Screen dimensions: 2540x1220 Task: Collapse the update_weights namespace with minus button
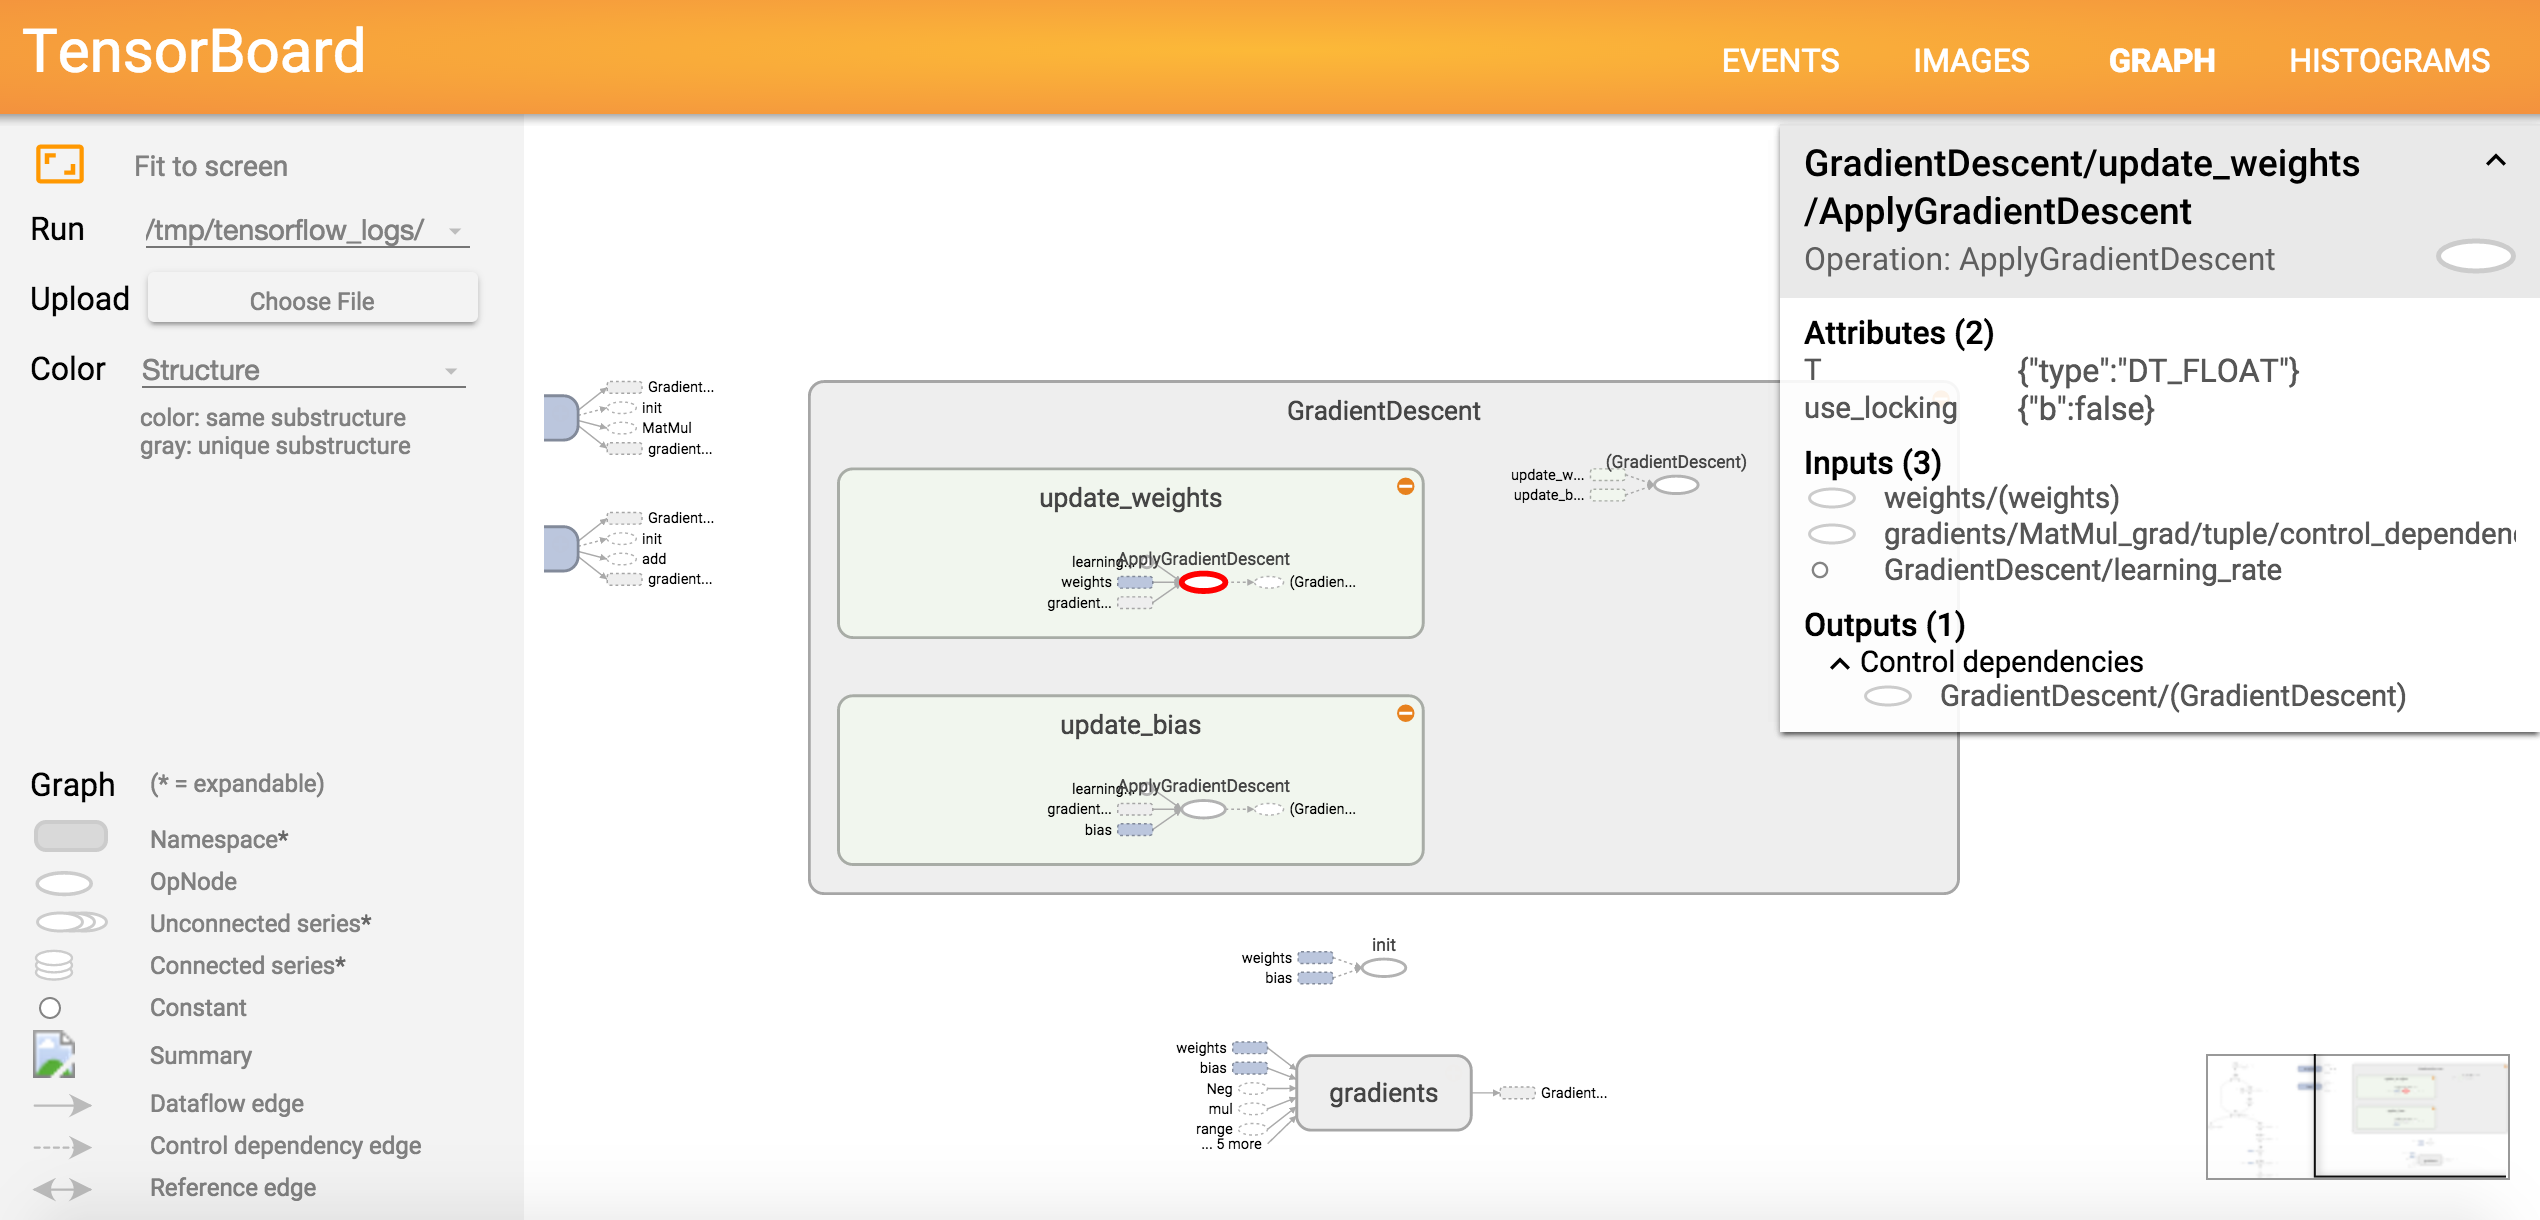[1405, 487]
